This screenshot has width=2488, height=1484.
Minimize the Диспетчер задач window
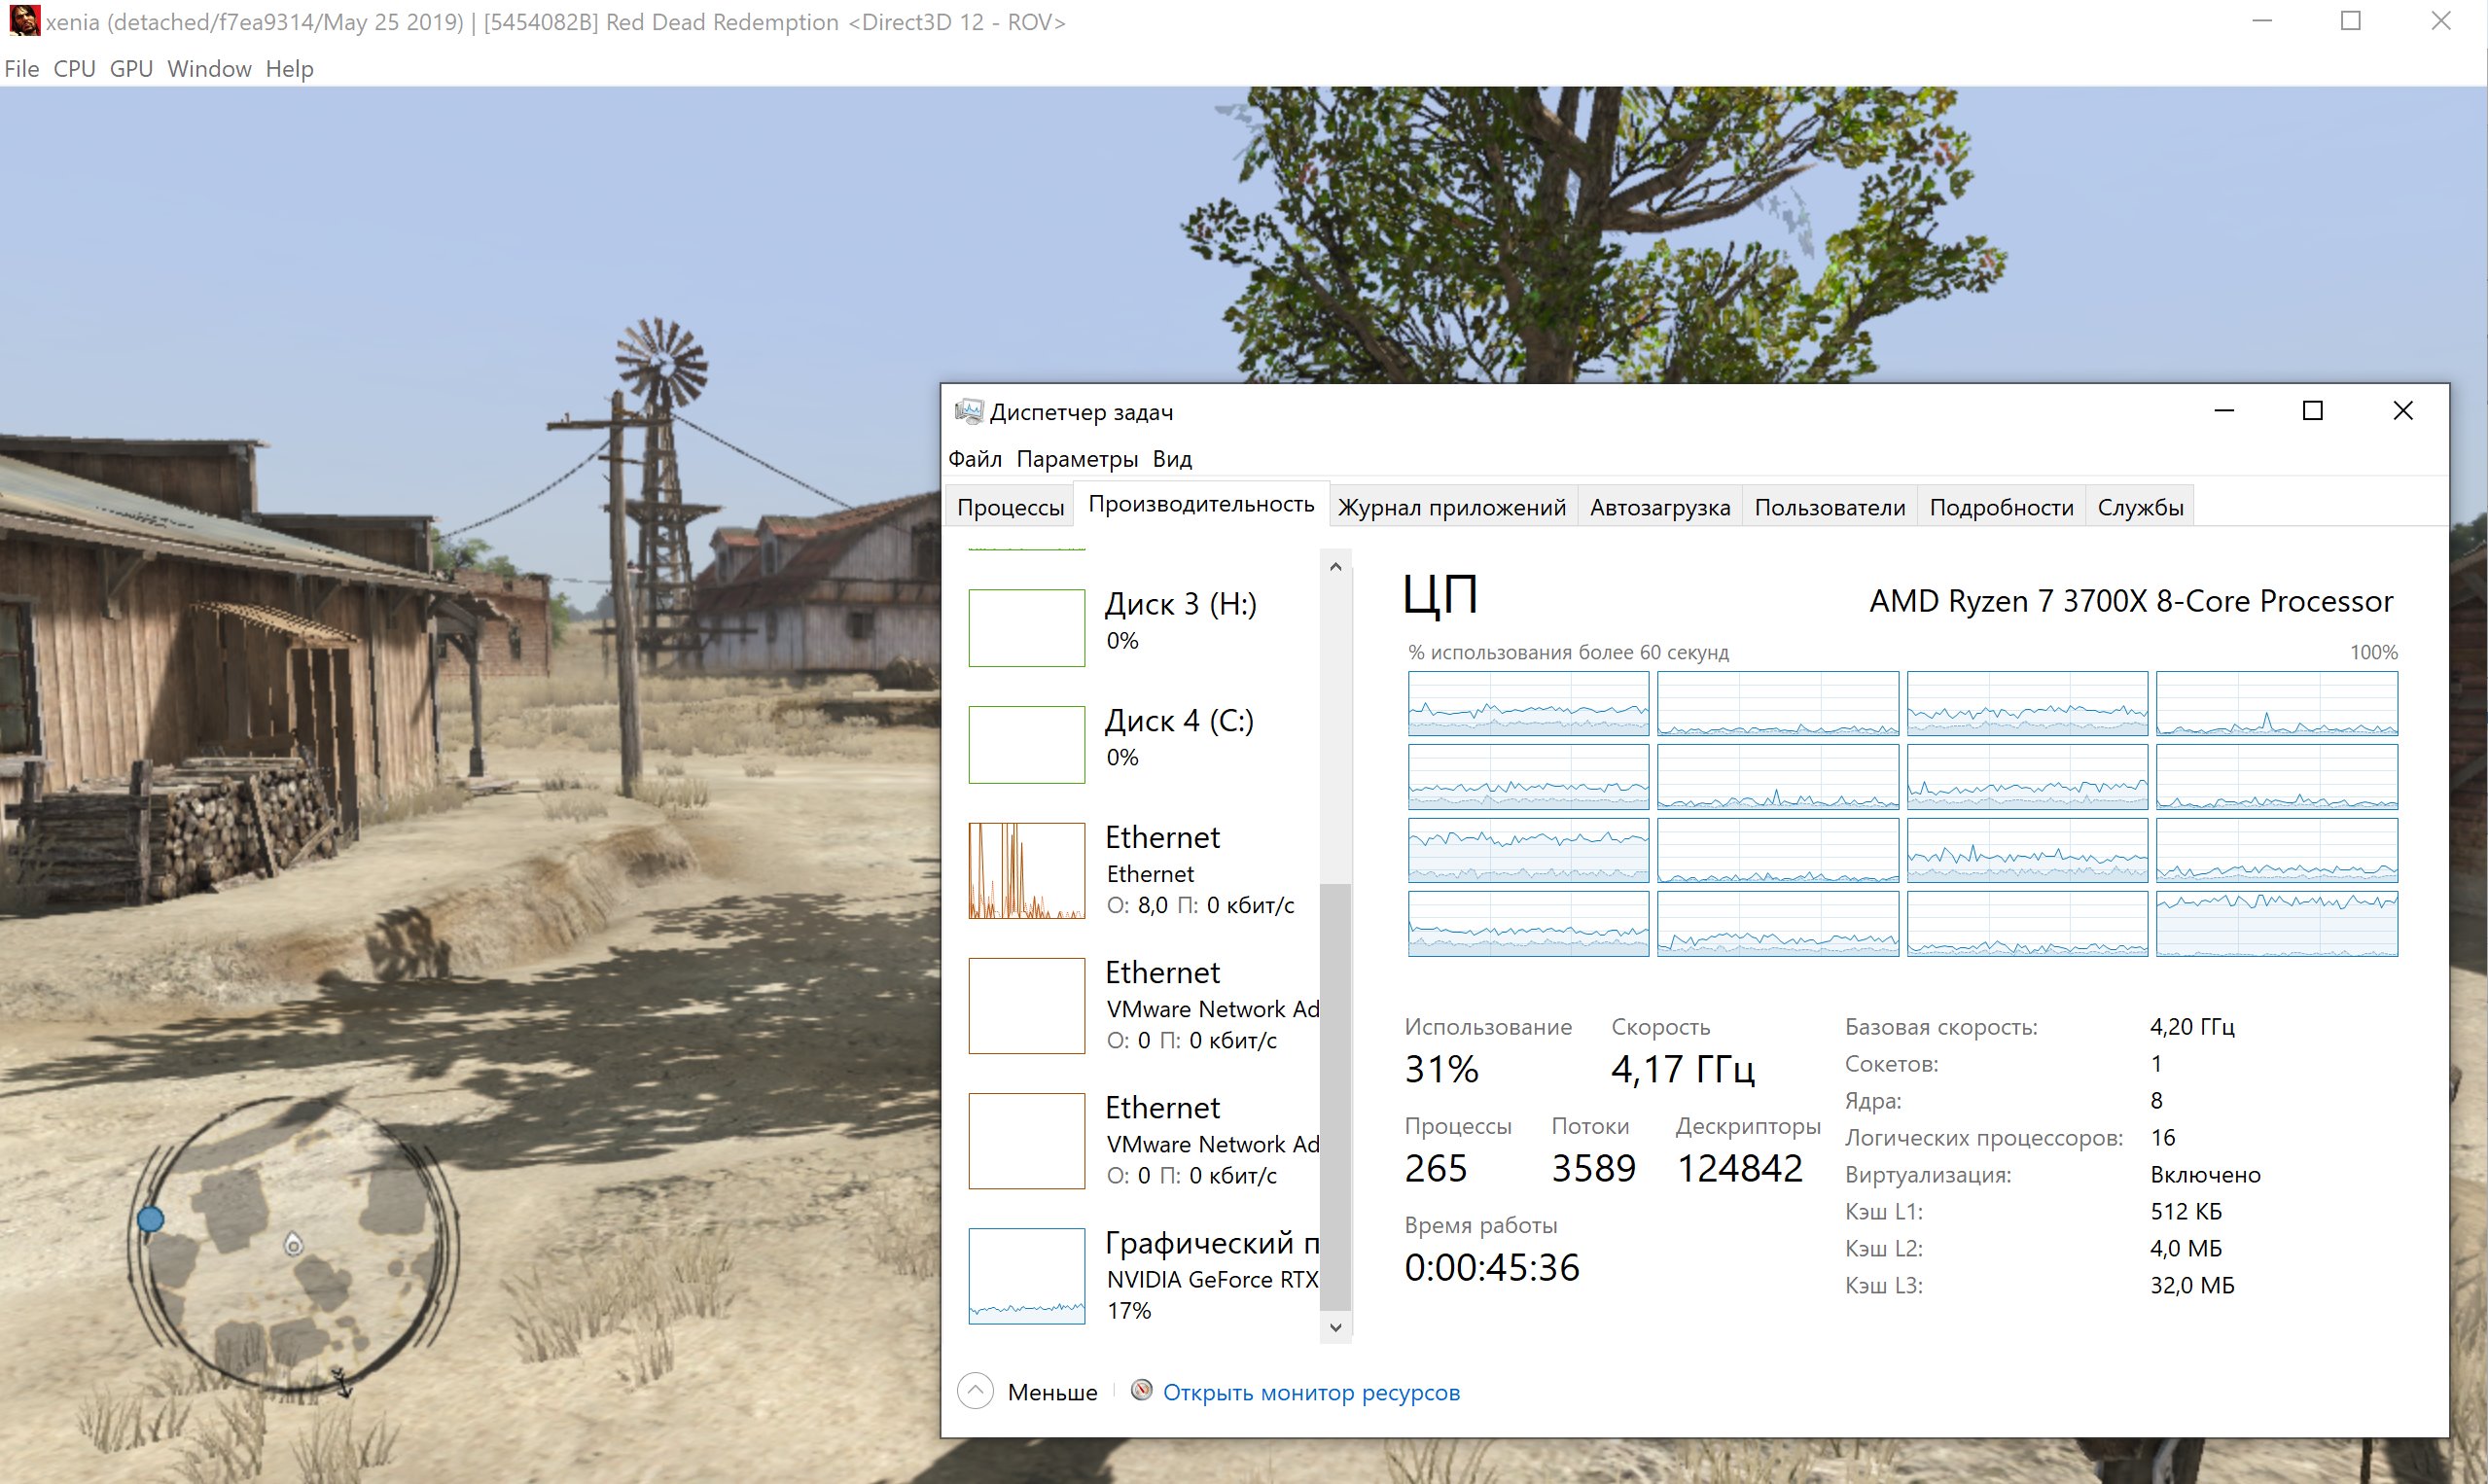pyautogui.click(x=2224, y=411)
